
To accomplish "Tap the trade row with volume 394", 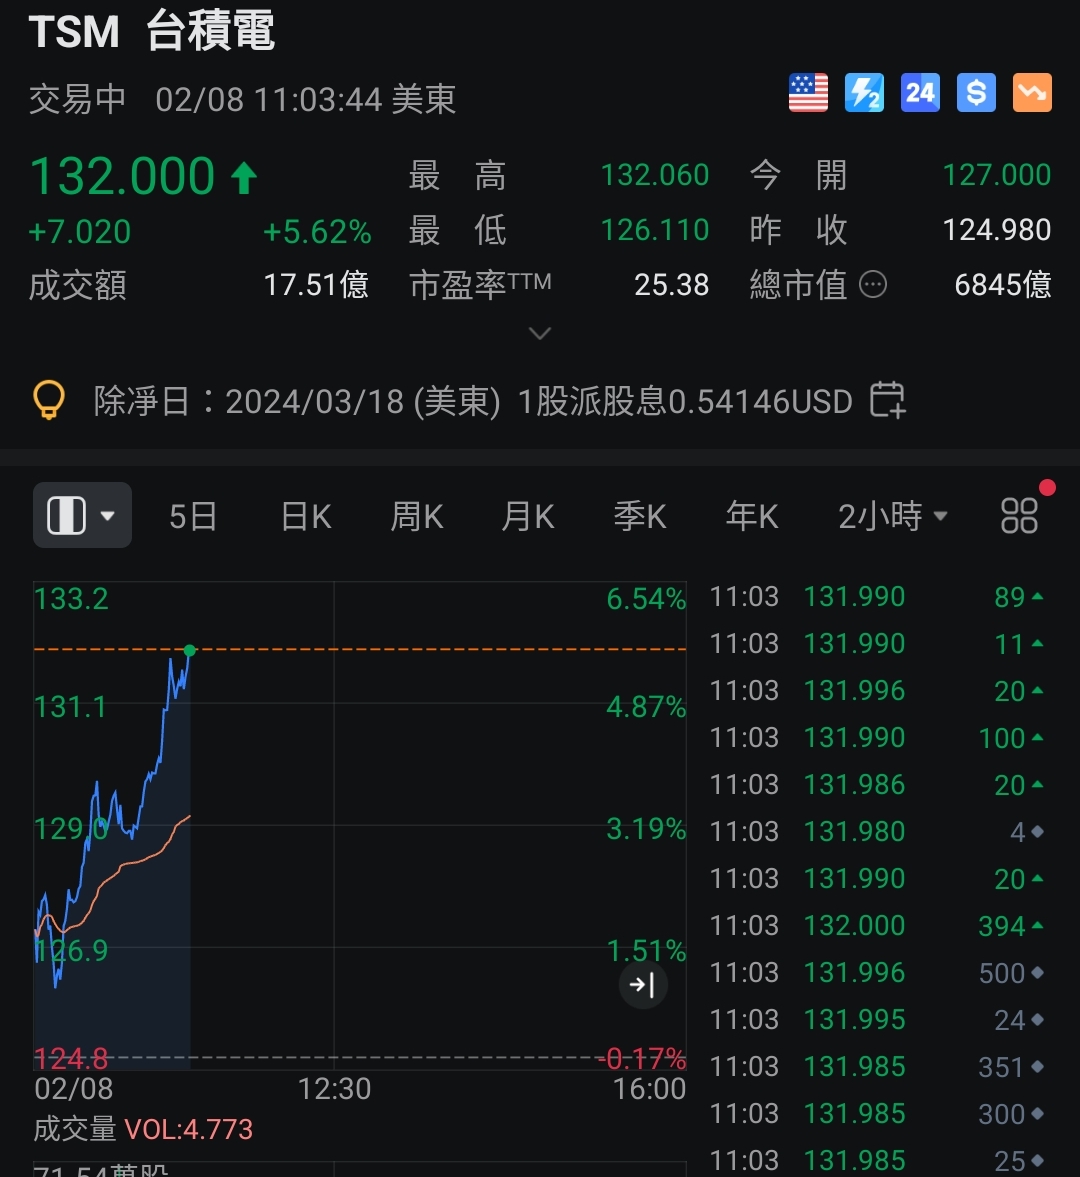I will 877,926.
